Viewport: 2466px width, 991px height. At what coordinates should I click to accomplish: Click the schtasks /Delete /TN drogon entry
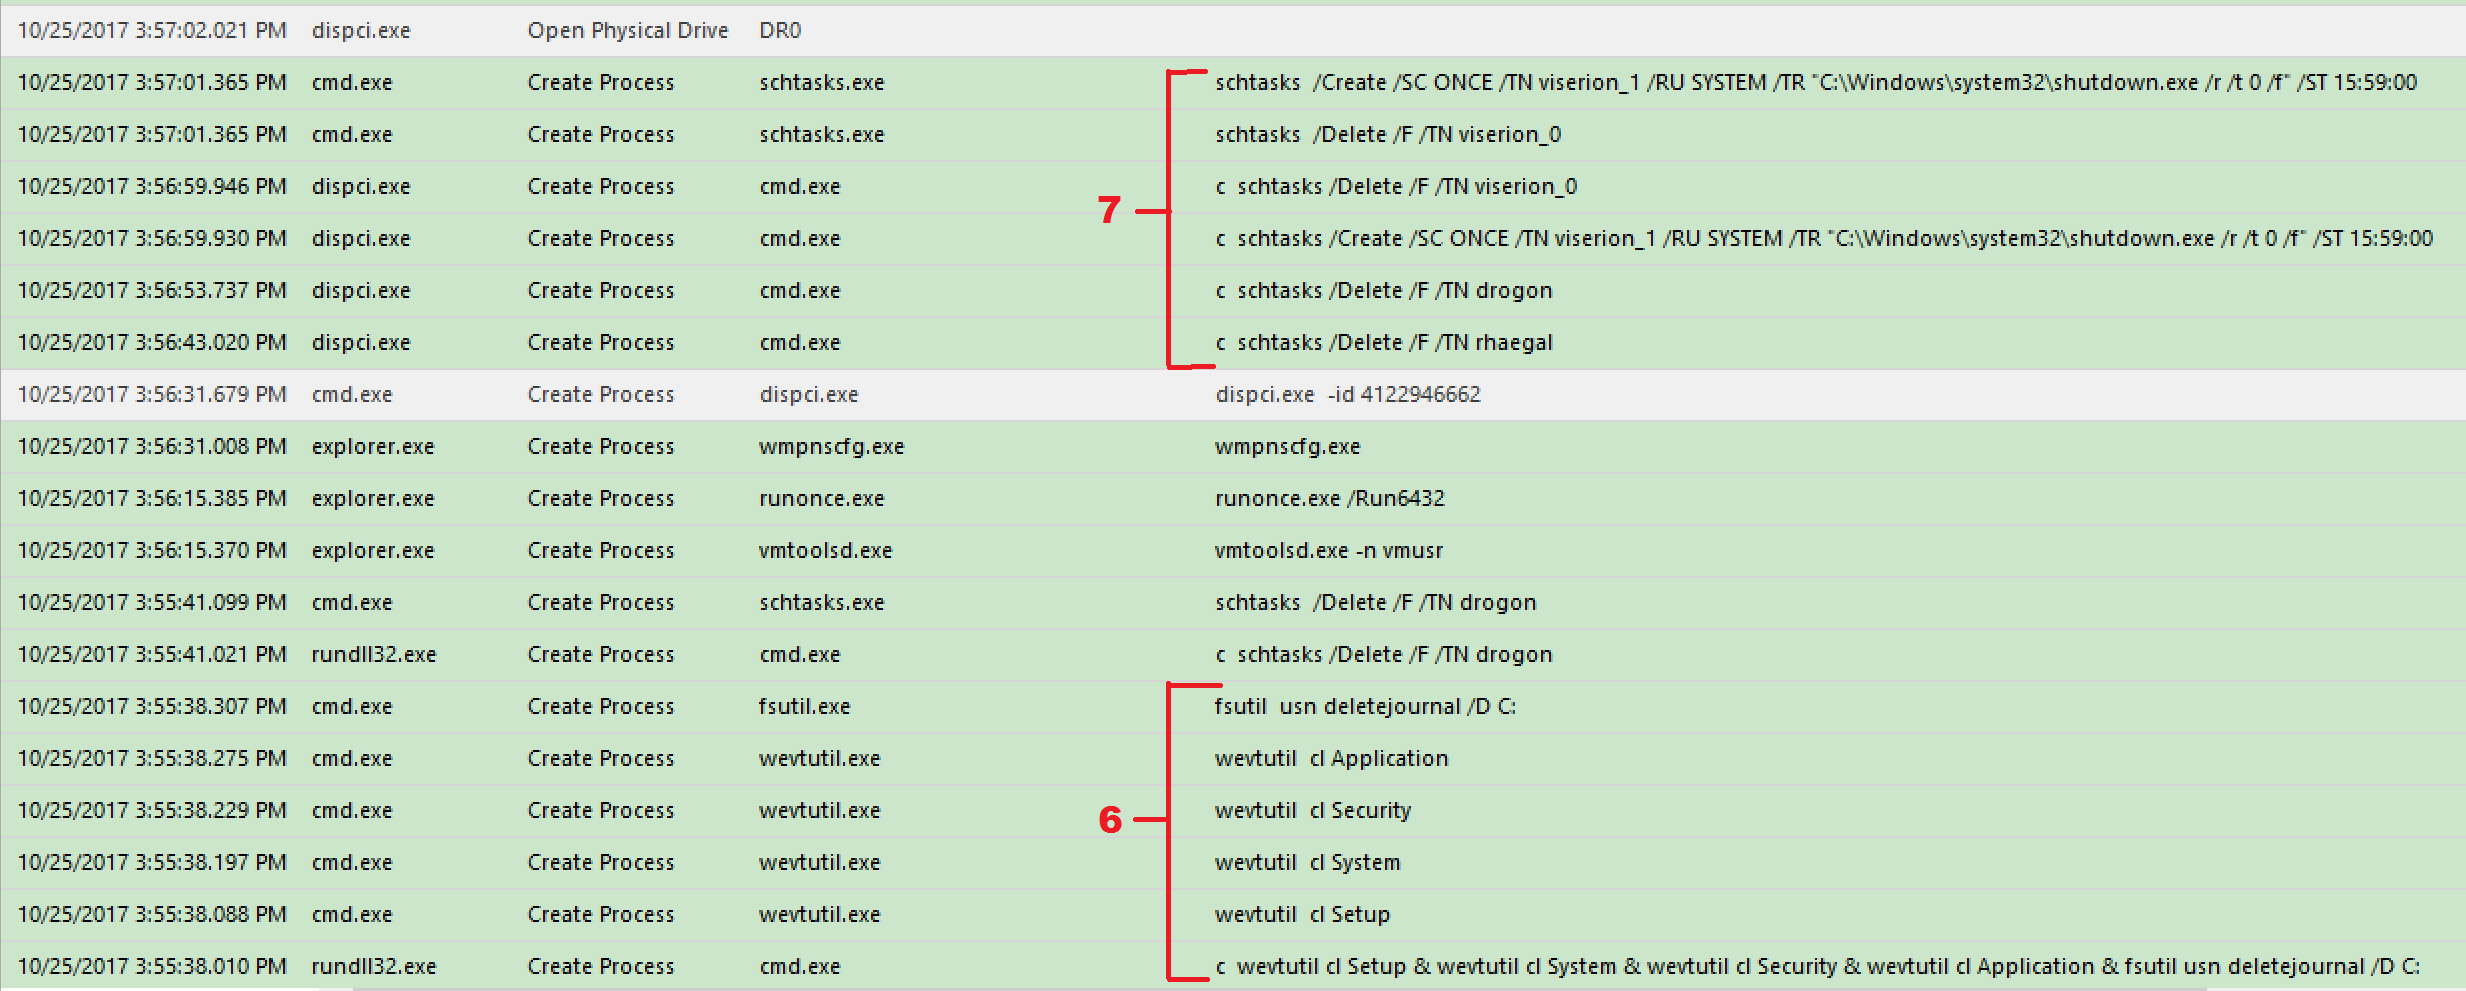pyautogui.click(x=1376, y=602)
